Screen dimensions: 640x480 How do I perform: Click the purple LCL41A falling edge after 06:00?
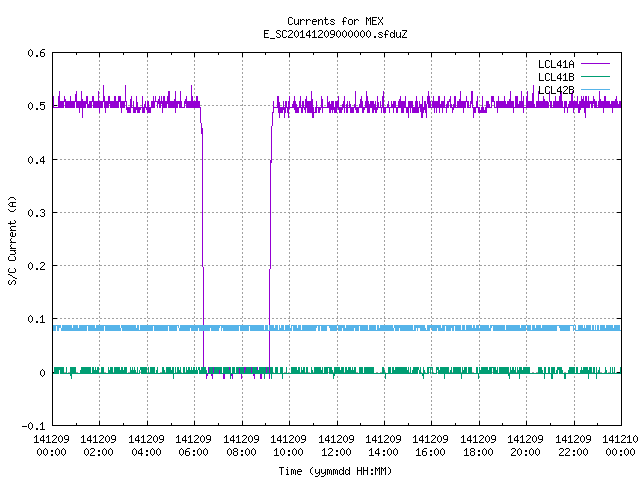pos(202,237)
